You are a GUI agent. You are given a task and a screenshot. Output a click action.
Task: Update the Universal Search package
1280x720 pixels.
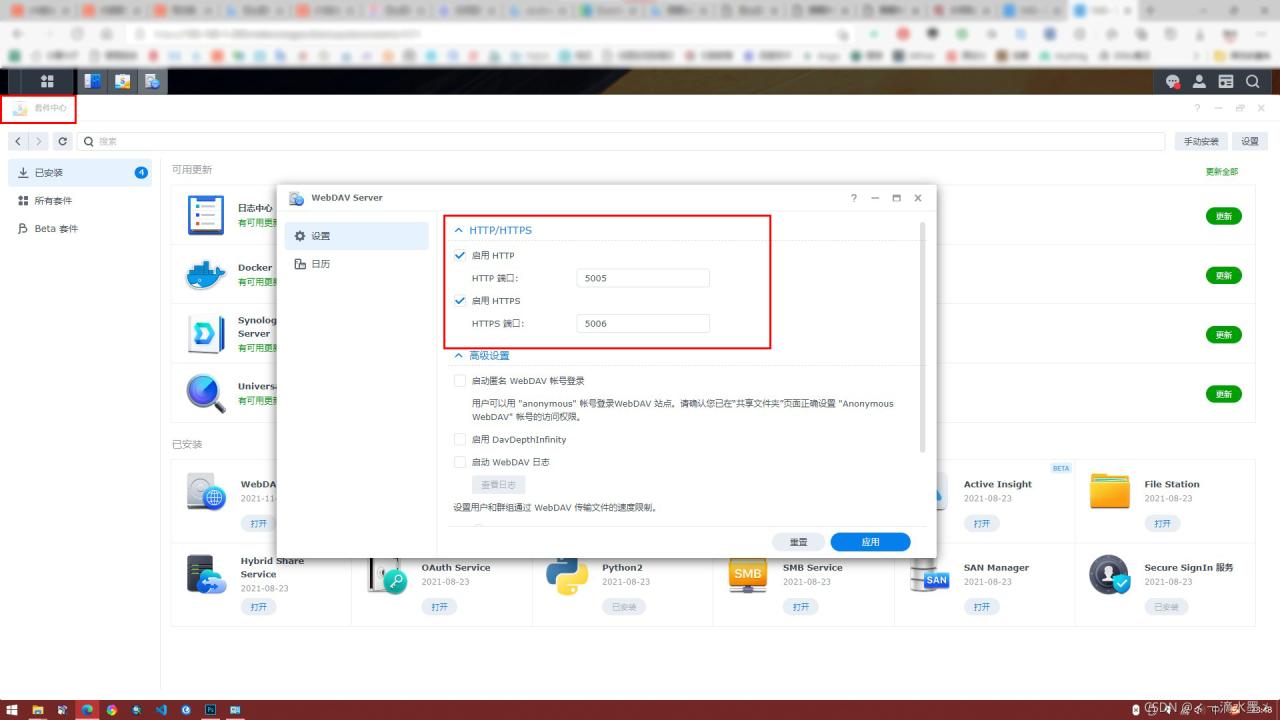[x=1224, y=394]
